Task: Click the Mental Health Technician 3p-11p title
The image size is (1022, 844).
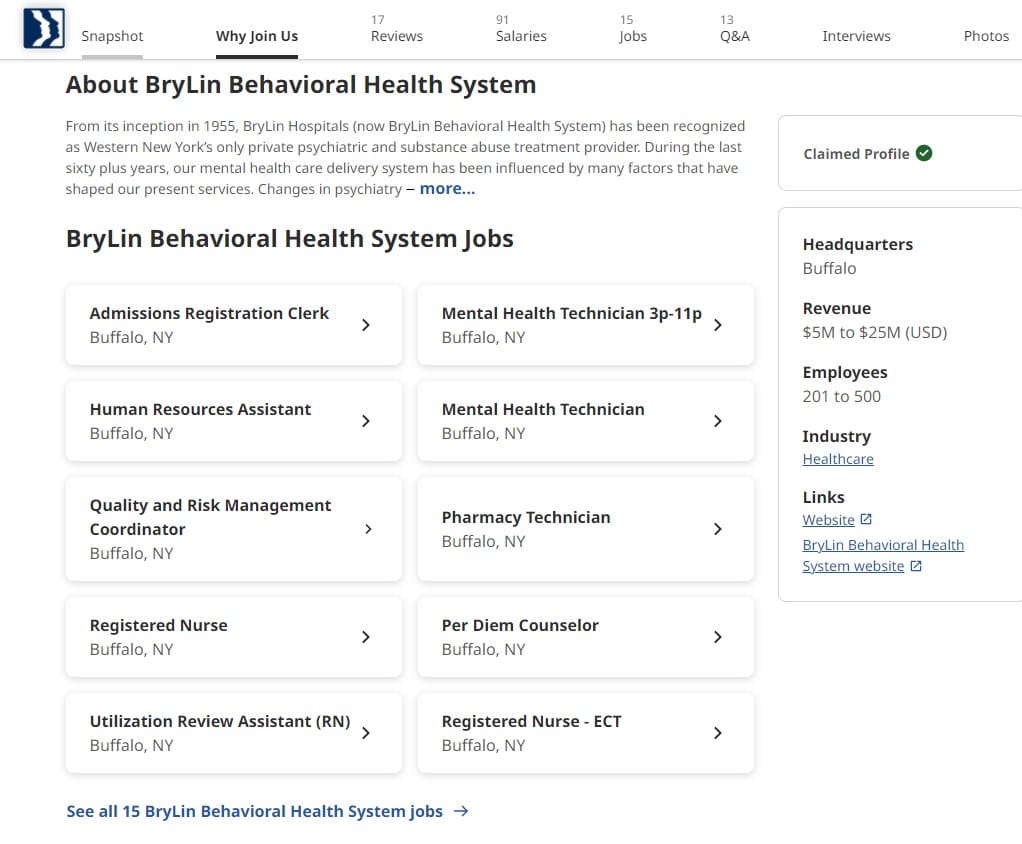Action: [572, 313]
